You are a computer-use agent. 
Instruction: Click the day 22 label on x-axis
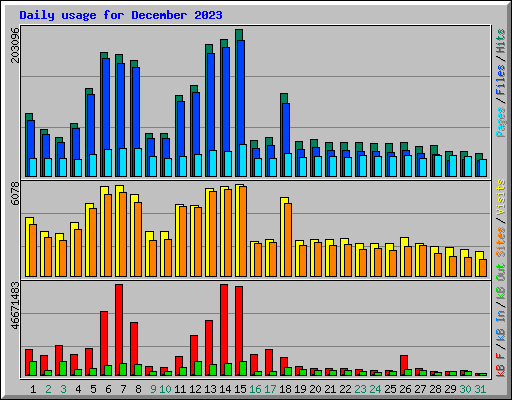click(345, 389)
